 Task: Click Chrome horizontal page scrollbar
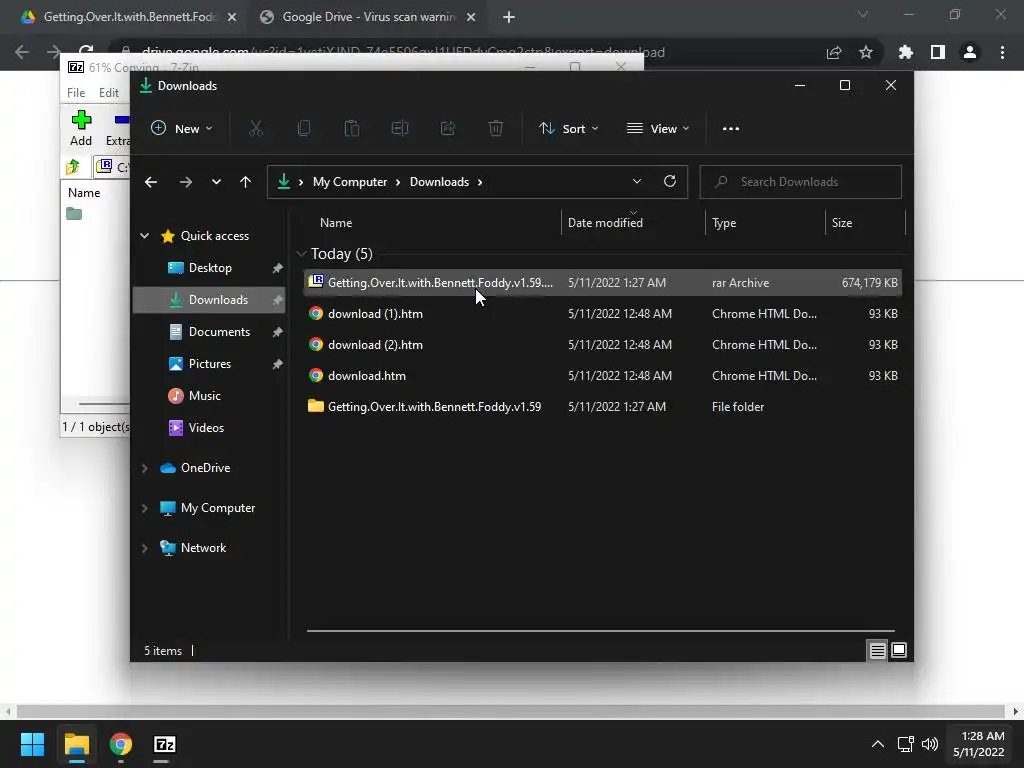pos(510,711)
